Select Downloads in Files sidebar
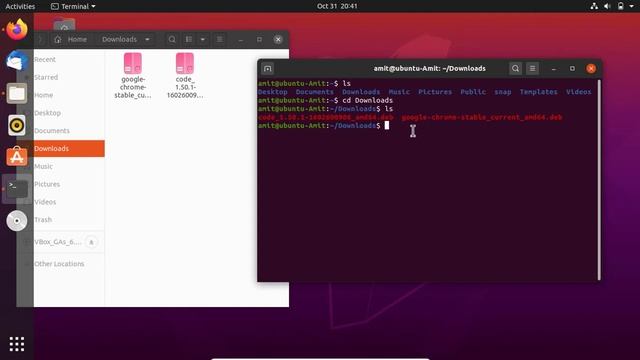640x360 pixels. point(61,149)
